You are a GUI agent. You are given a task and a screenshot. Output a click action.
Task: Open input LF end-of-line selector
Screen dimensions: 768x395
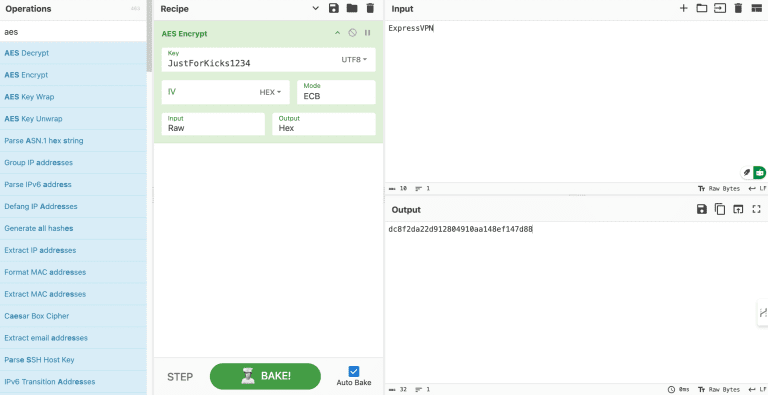tap(758, 188)
